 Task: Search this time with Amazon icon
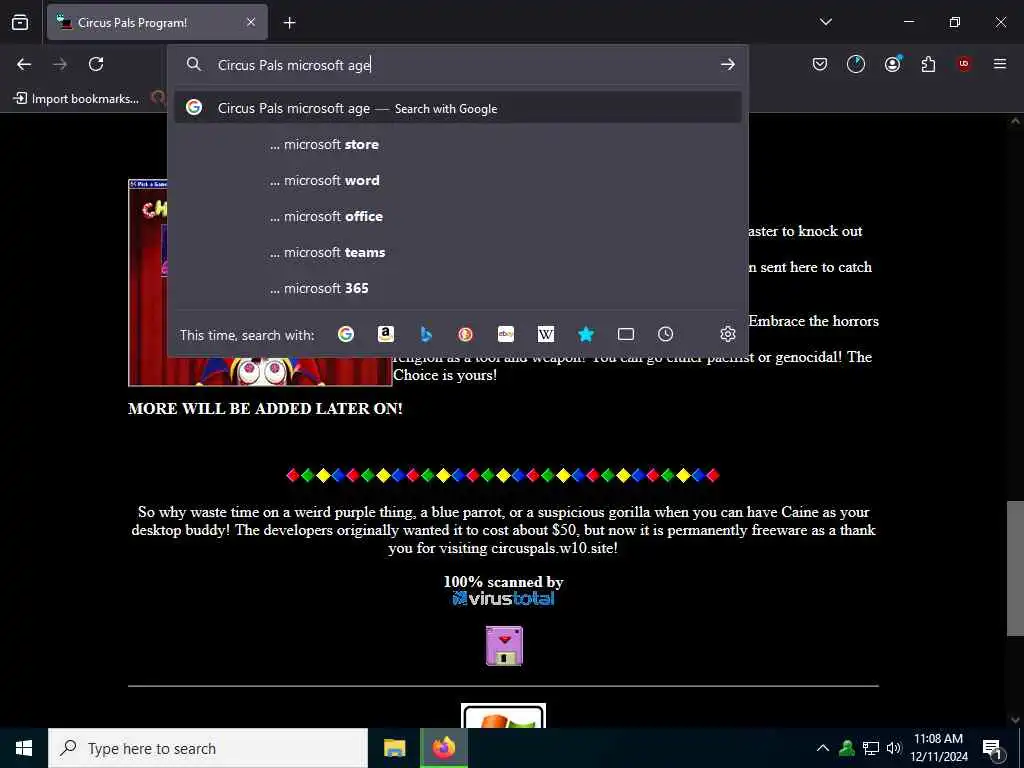pos(386,334)
